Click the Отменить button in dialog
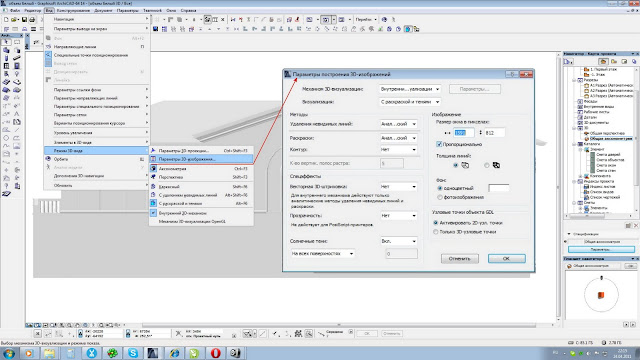The height and width of the screenshot is (360, 640). pyautogui.click(x=460, y=258)
